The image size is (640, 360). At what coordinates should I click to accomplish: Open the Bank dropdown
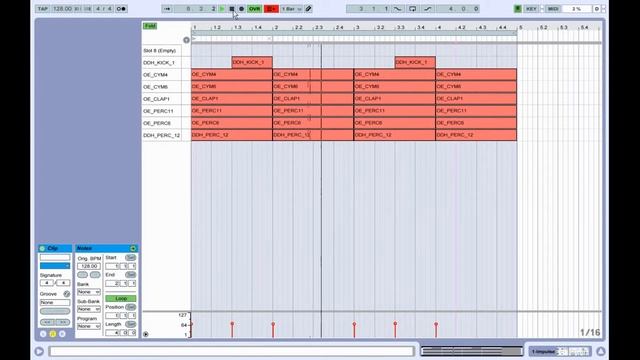pos(89,292)
